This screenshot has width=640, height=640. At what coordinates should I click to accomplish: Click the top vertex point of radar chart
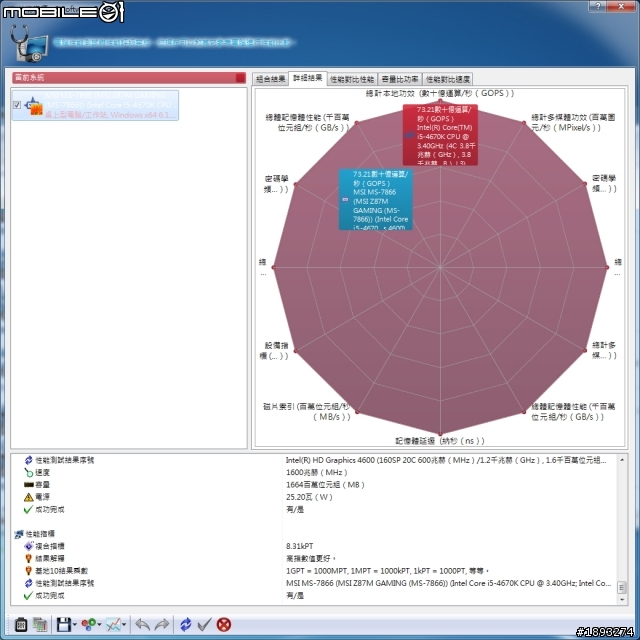(x=440, y=100)
